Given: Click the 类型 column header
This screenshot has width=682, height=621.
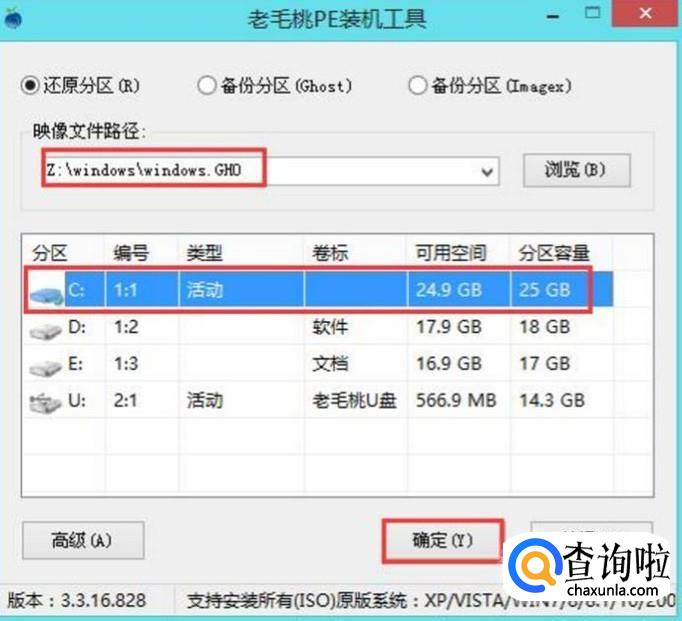Looking at the screenshot, I should (x=204, y=253).
